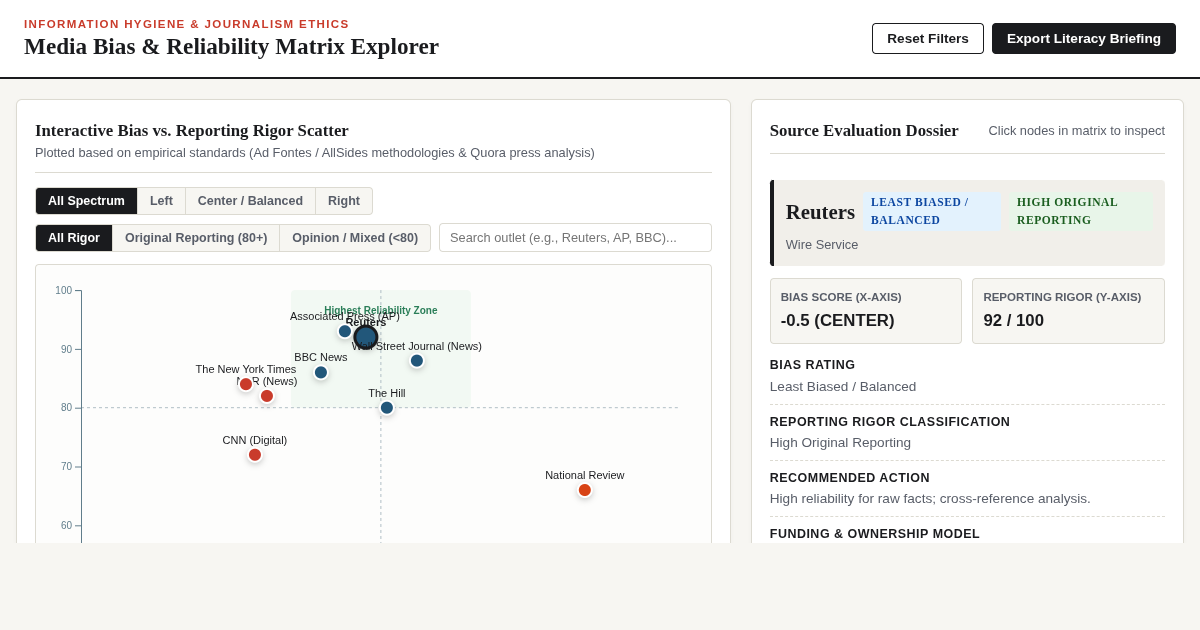1200x630 pixels.
Task: Click the High Original Reporting badge
Action: (x=1081, y=211)
